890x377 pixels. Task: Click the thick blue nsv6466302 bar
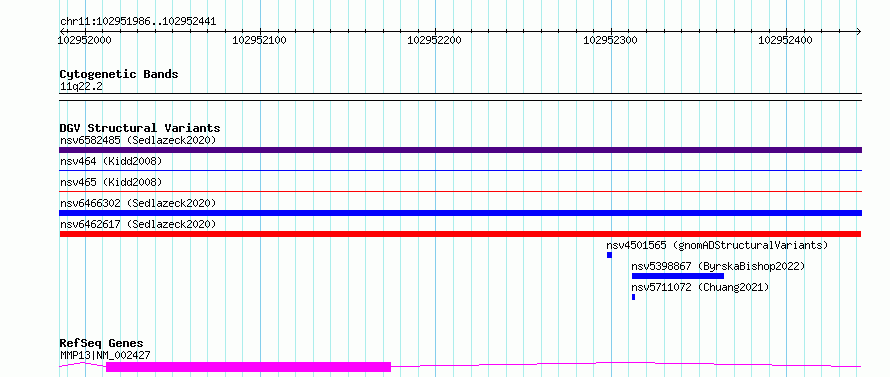460,213
